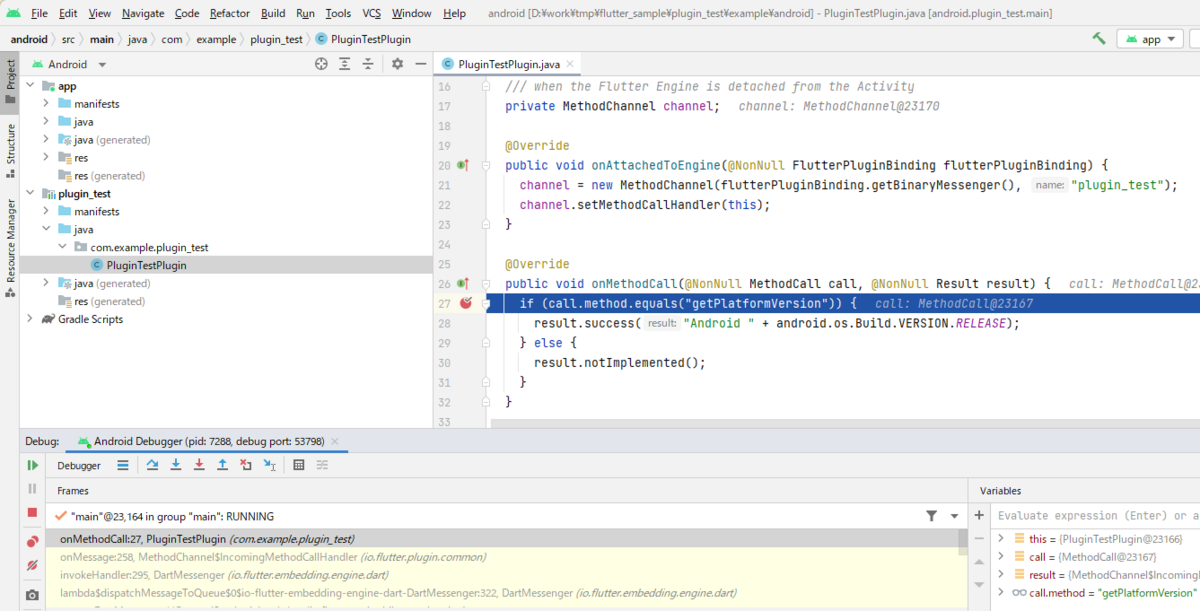Viewport: 1200px width, 611px height.
Task: Stop the debug session
Action: pyautogui.click(x=32, y=513)
